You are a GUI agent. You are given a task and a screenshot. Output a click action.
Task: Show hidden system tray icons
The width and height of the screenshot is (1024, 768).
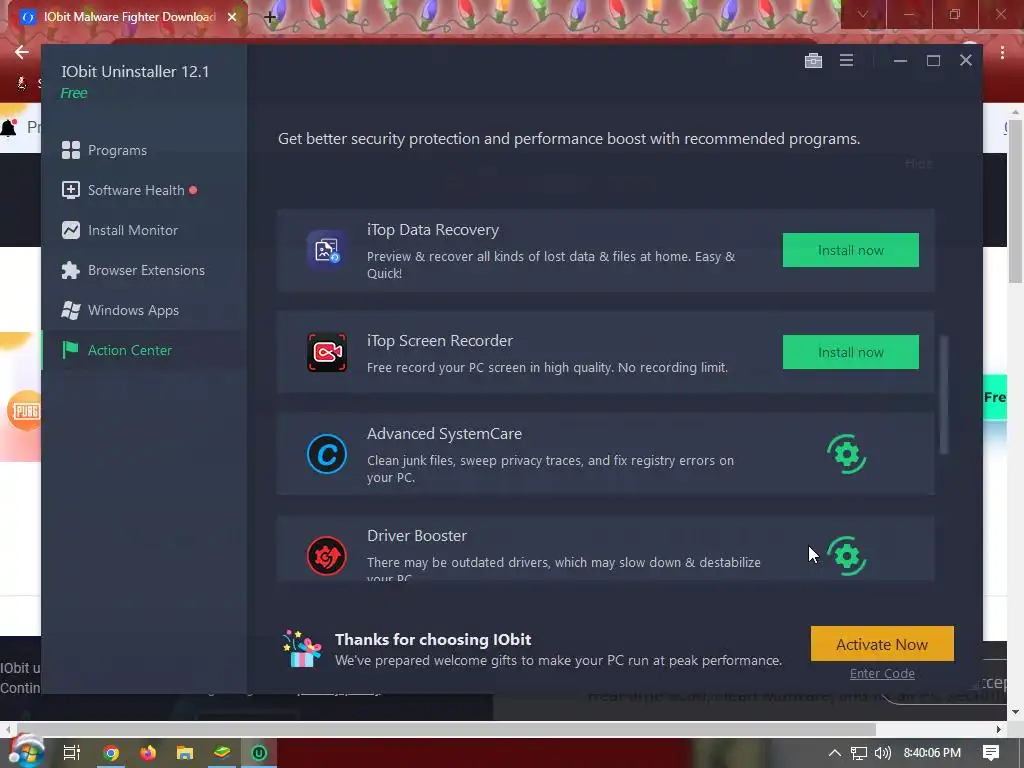tap(835, 753)
